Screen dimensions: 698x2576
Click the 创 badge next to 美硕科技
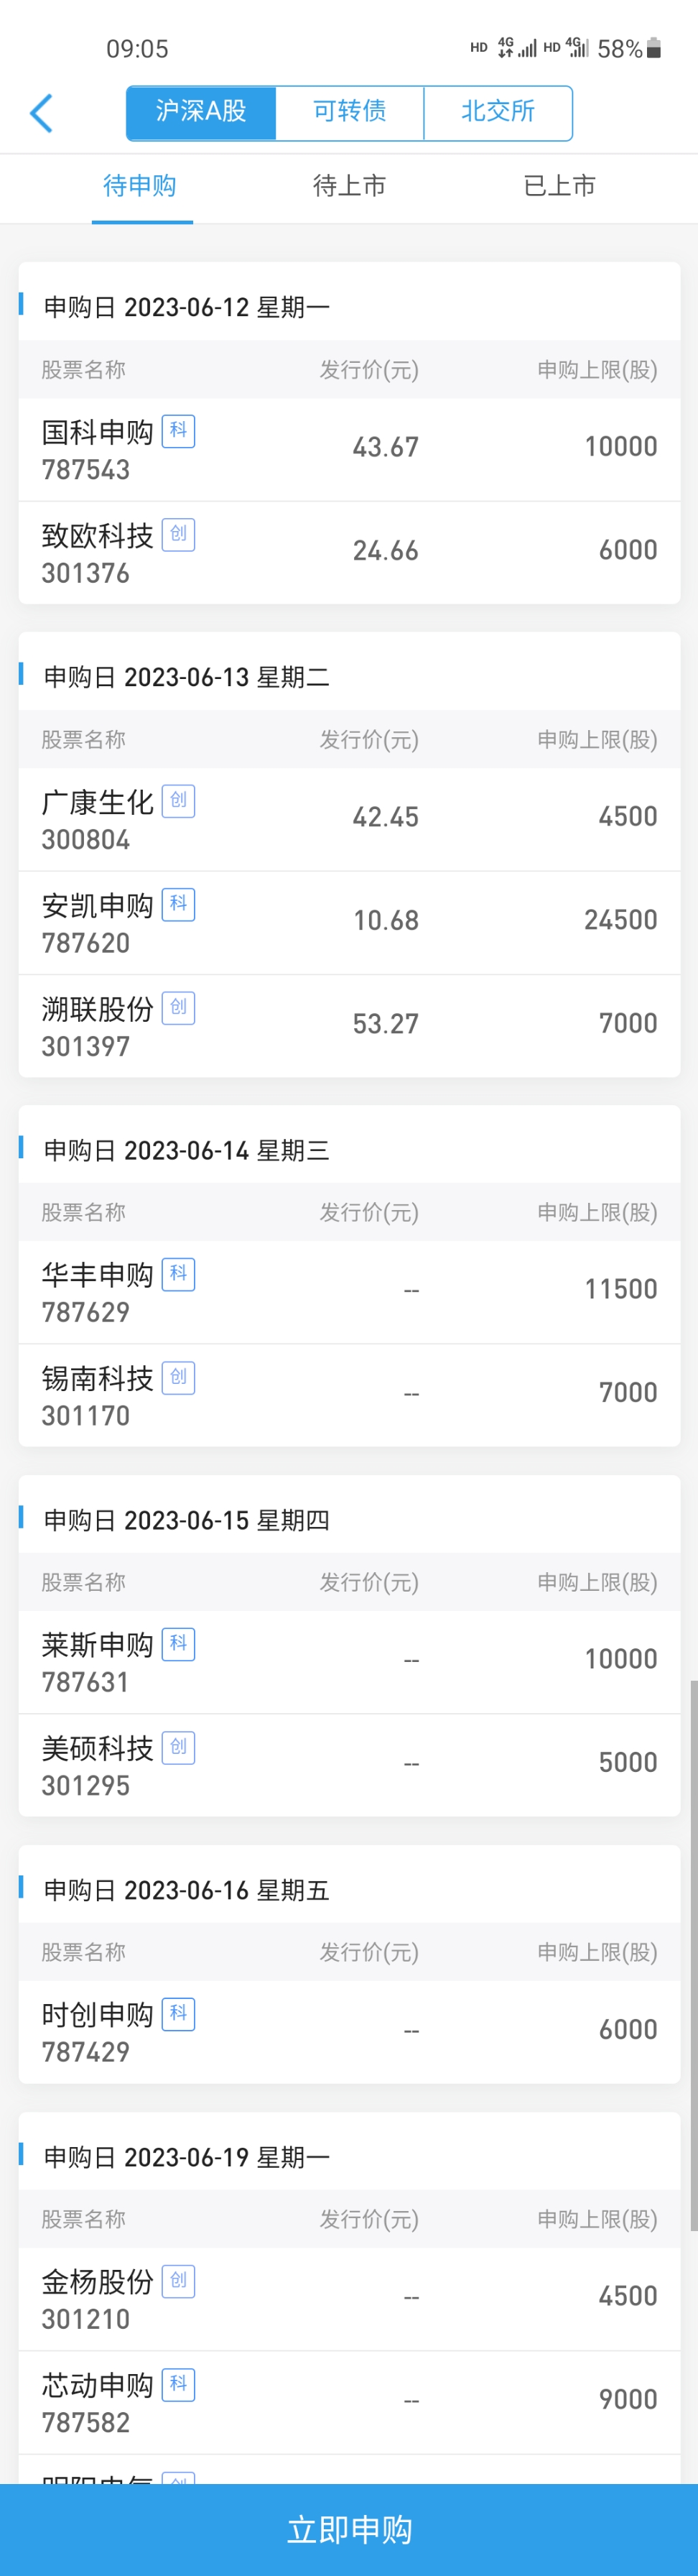pyautogui.click(x=178, y=1747)
